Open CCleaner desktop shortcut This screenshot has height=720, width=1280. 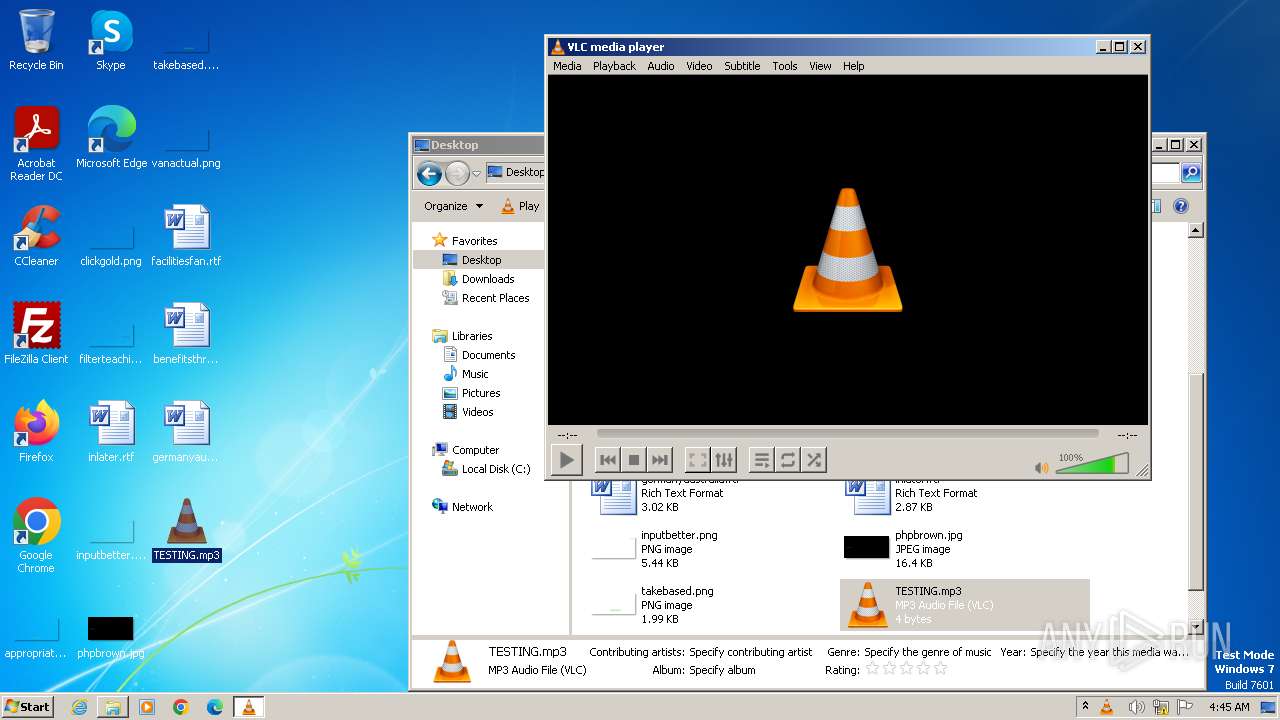[x=36, y=236]
